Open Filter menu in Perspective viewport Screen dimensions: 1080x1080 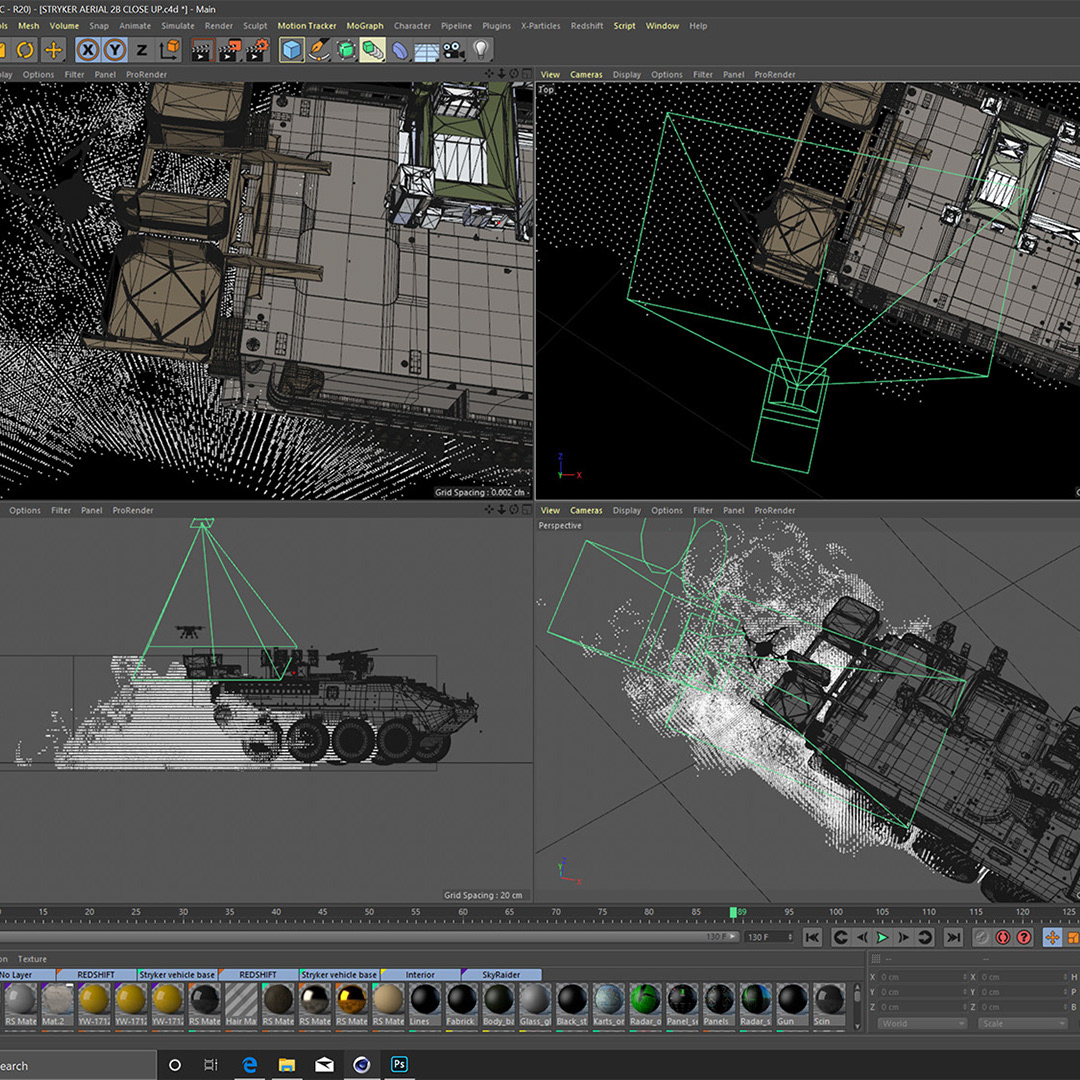point(703,510)
